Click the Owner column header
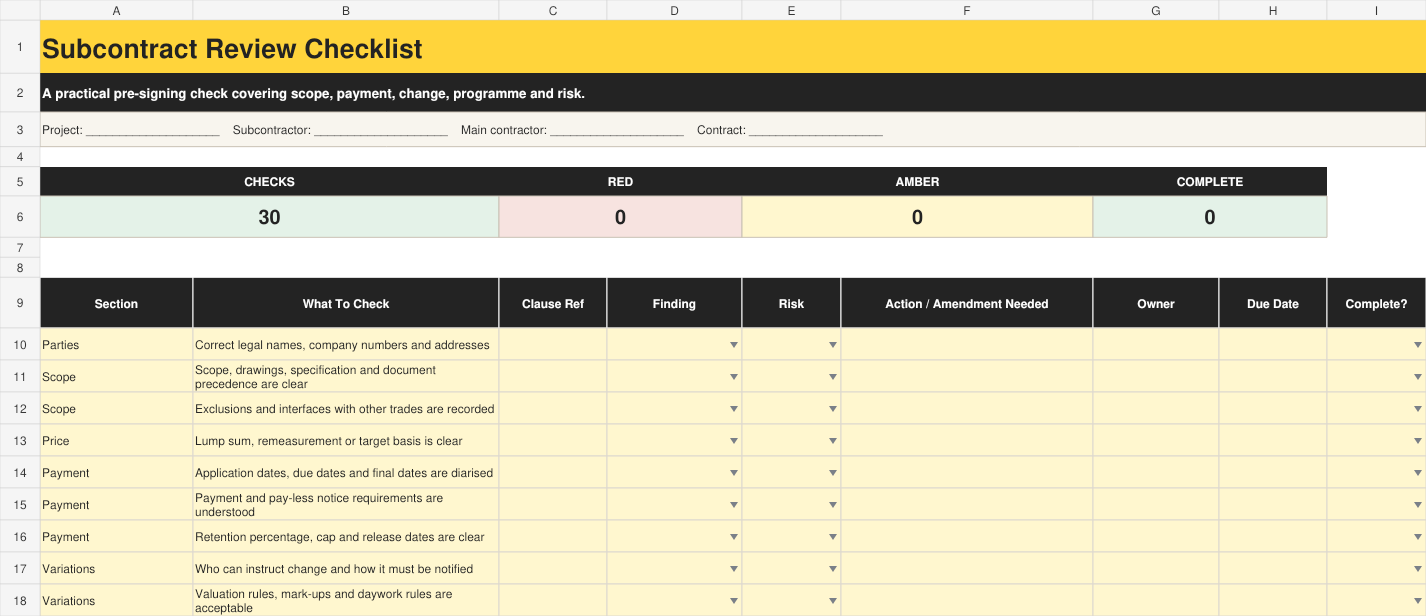 coord(1156,303)
